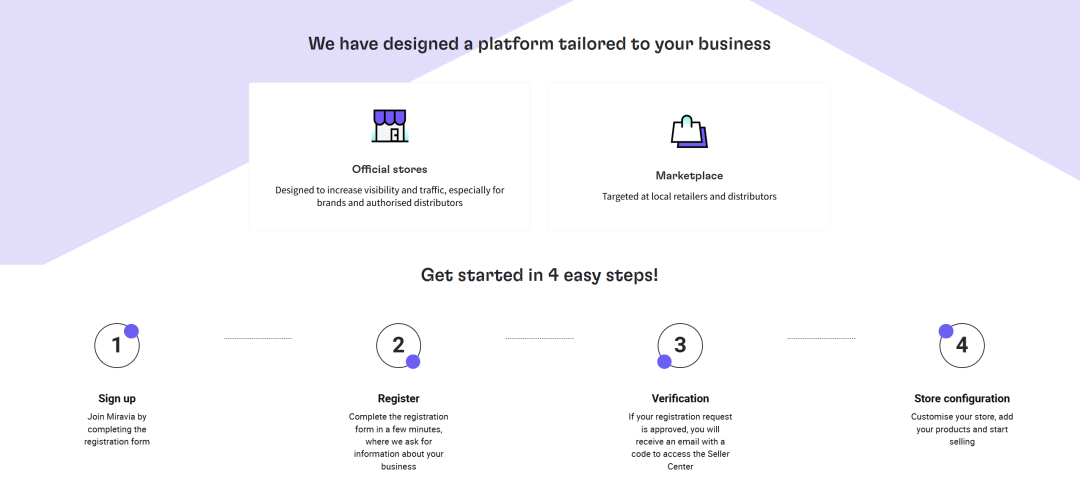Image resolution: width=1080 pixels, height=478 pixels.
Task: Click the Sign up step title
Action: click(x=117, y=398)
